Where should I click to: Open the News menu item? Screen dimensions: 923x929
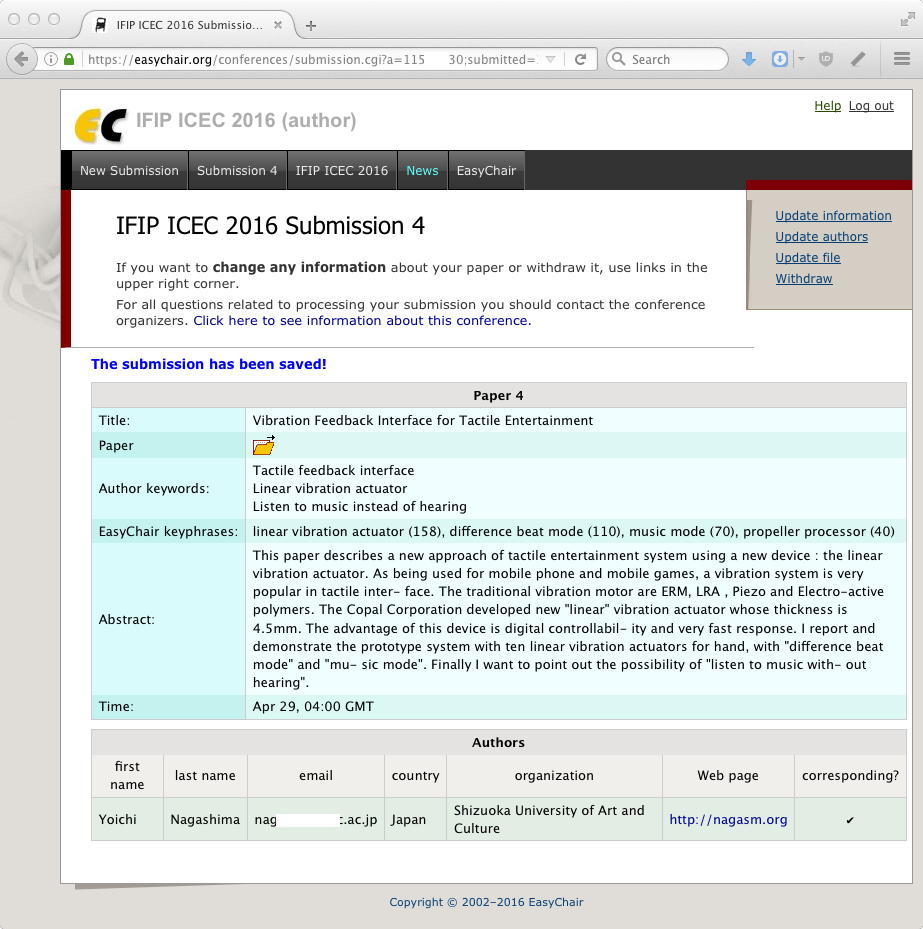(x=422, y=171)
